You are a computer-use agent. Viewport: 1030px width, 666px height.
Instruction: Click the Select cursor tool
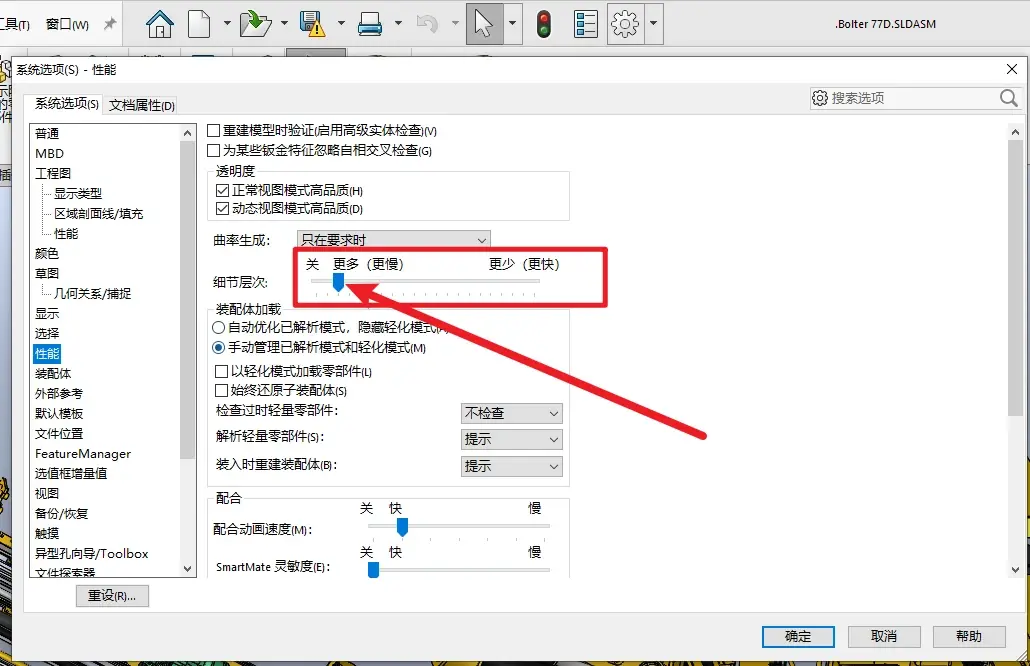coord(484,24)
